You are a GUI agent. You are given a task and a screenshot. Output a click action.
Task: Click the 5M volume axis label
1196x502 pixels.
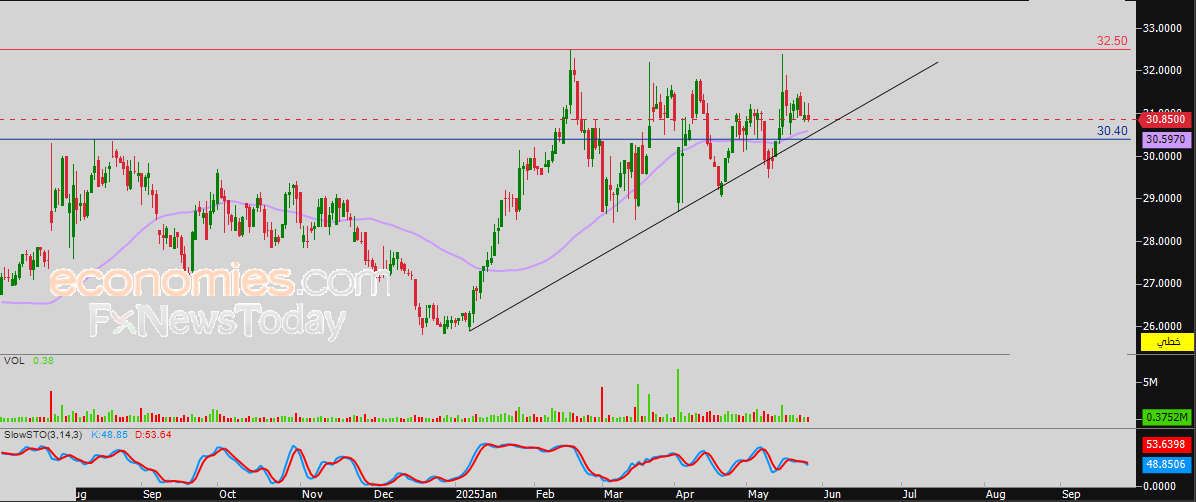tap(1151, 381)
